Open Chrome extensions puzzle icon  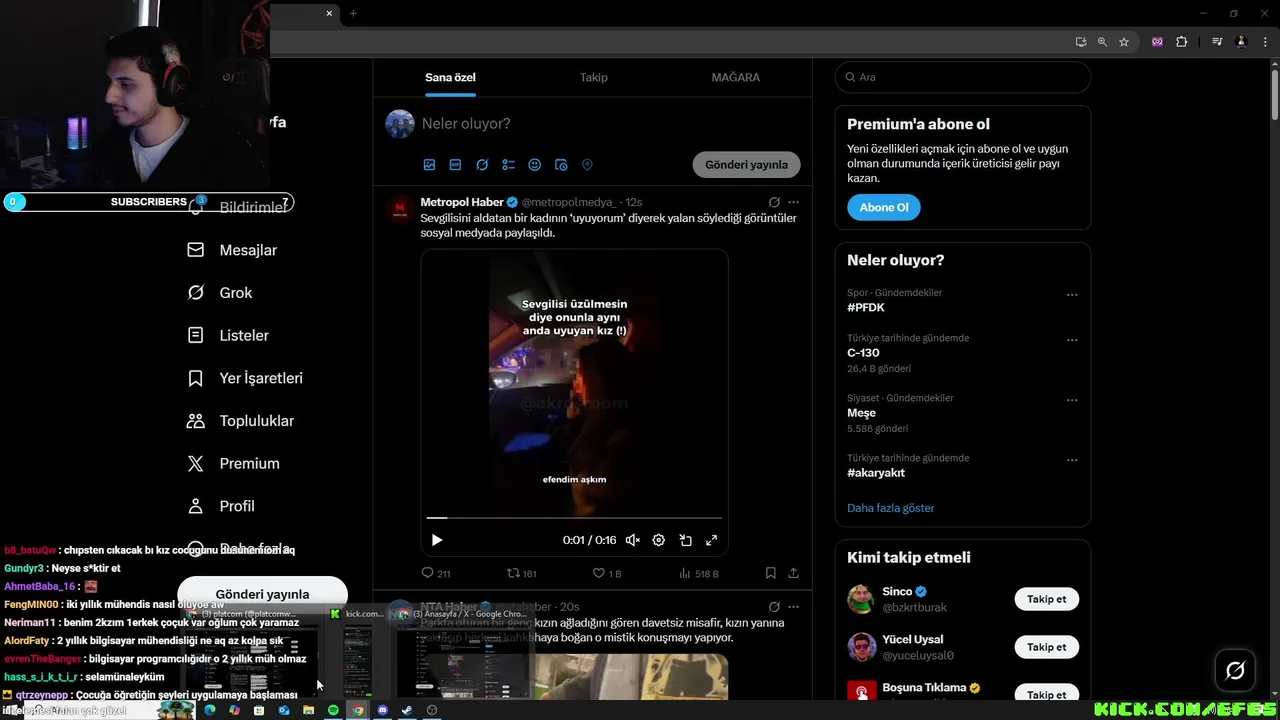[x=1181, y=42]
